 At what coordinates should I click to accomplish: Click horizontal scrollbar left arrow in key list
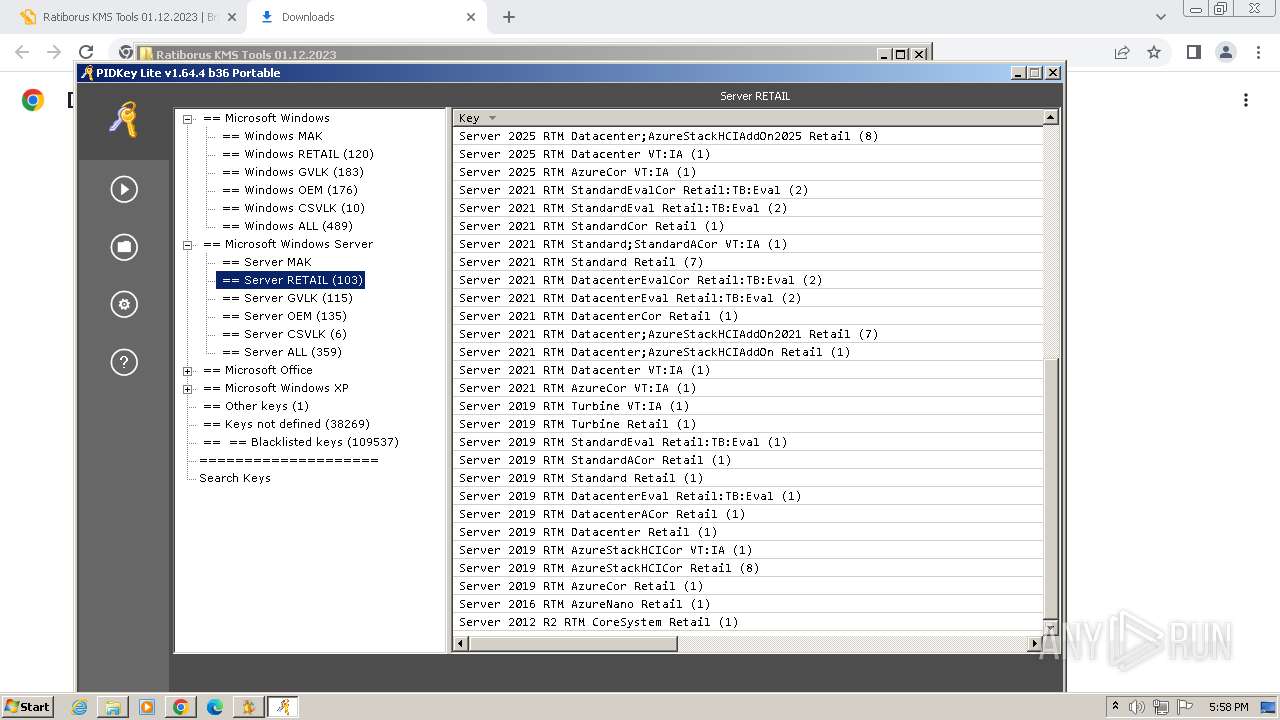coord(461,644)
